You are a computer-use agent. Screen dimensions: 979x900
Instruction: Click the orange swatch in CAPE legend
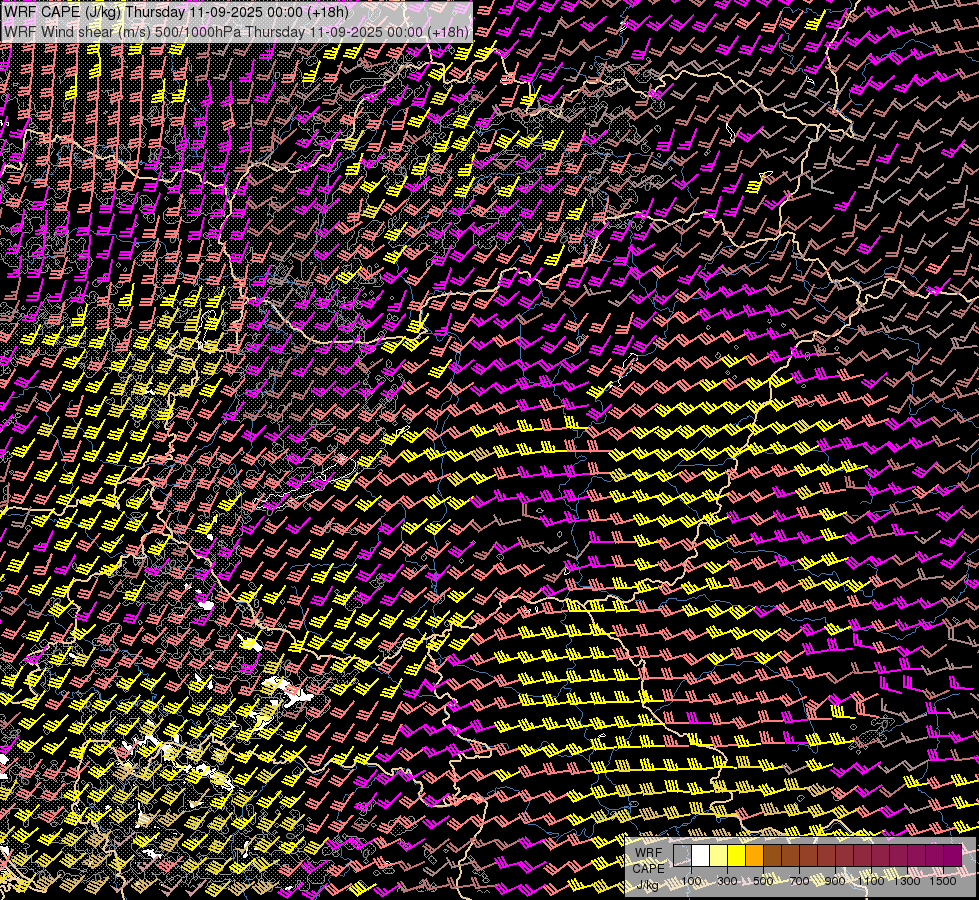click(x=754, y=856)
